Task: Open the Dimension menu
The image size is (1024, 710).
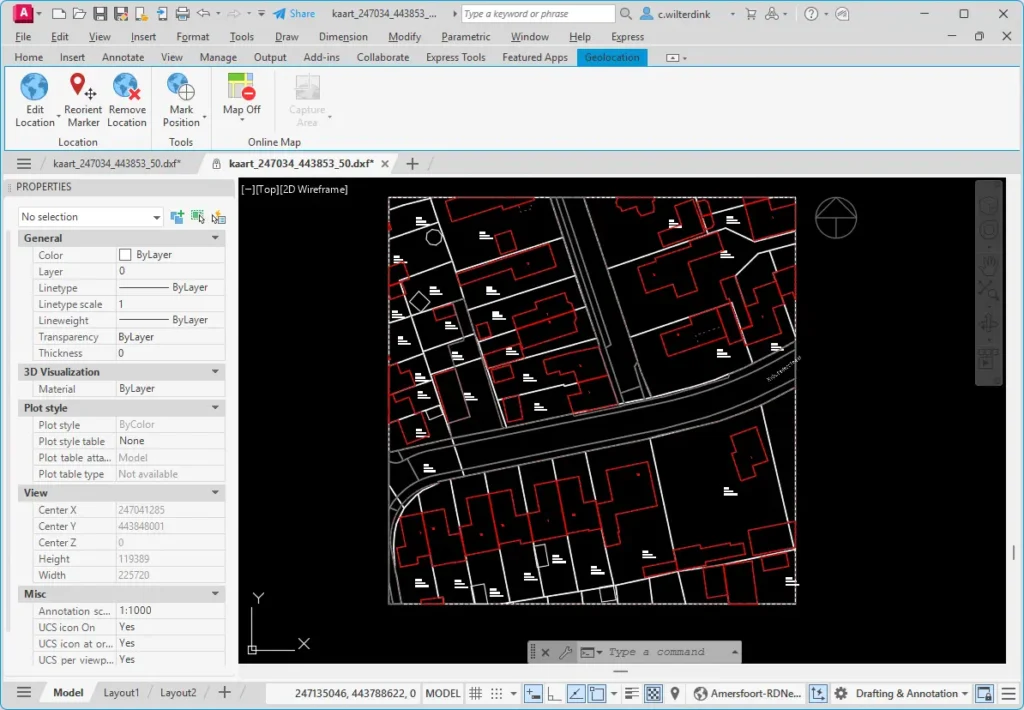Action: 343,36
